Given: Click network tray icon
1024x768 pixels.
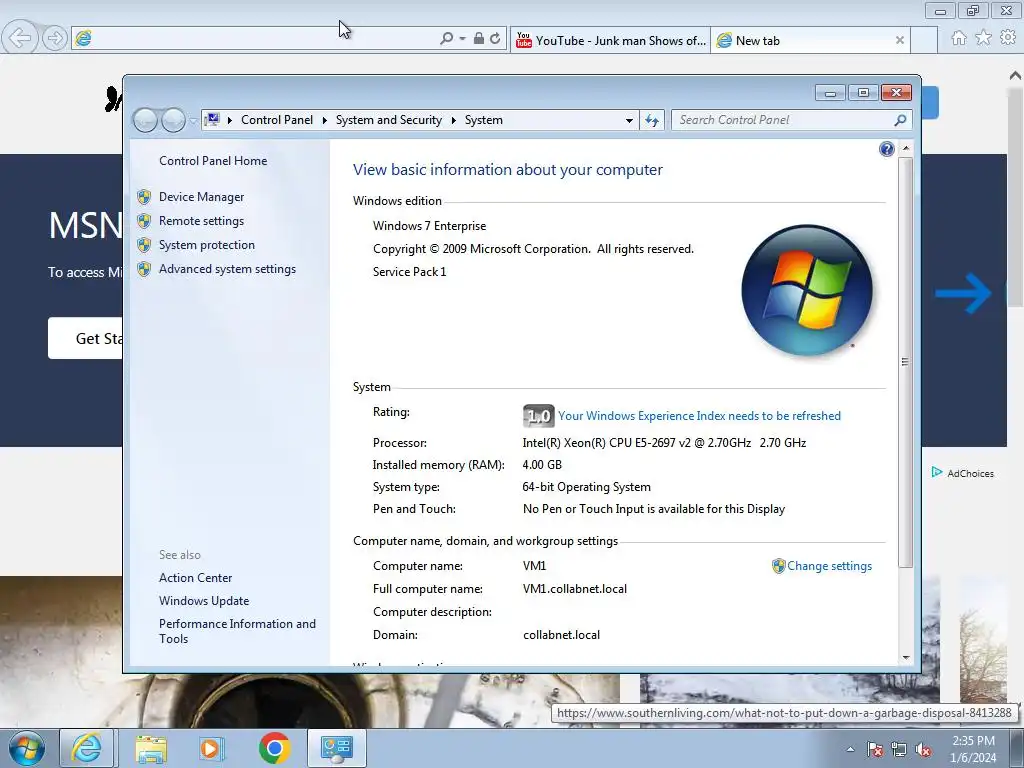Looking at the screenshot, I should click(899, 749).
